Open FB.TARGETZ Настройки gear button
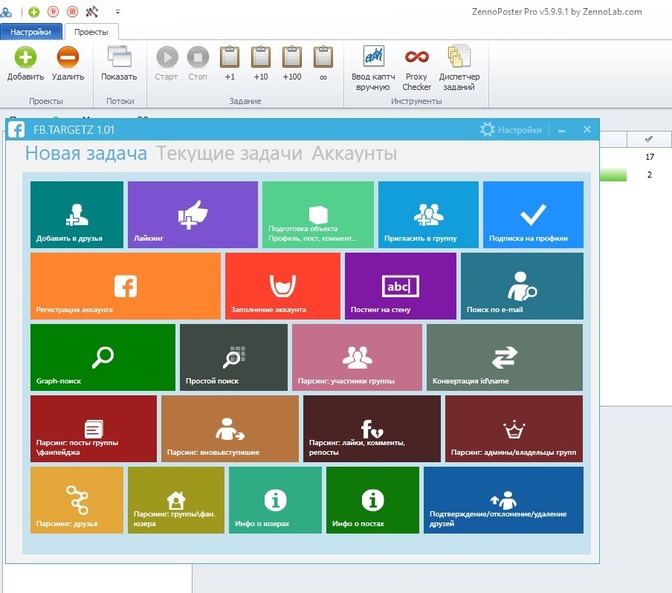 [x=510, y=129]
